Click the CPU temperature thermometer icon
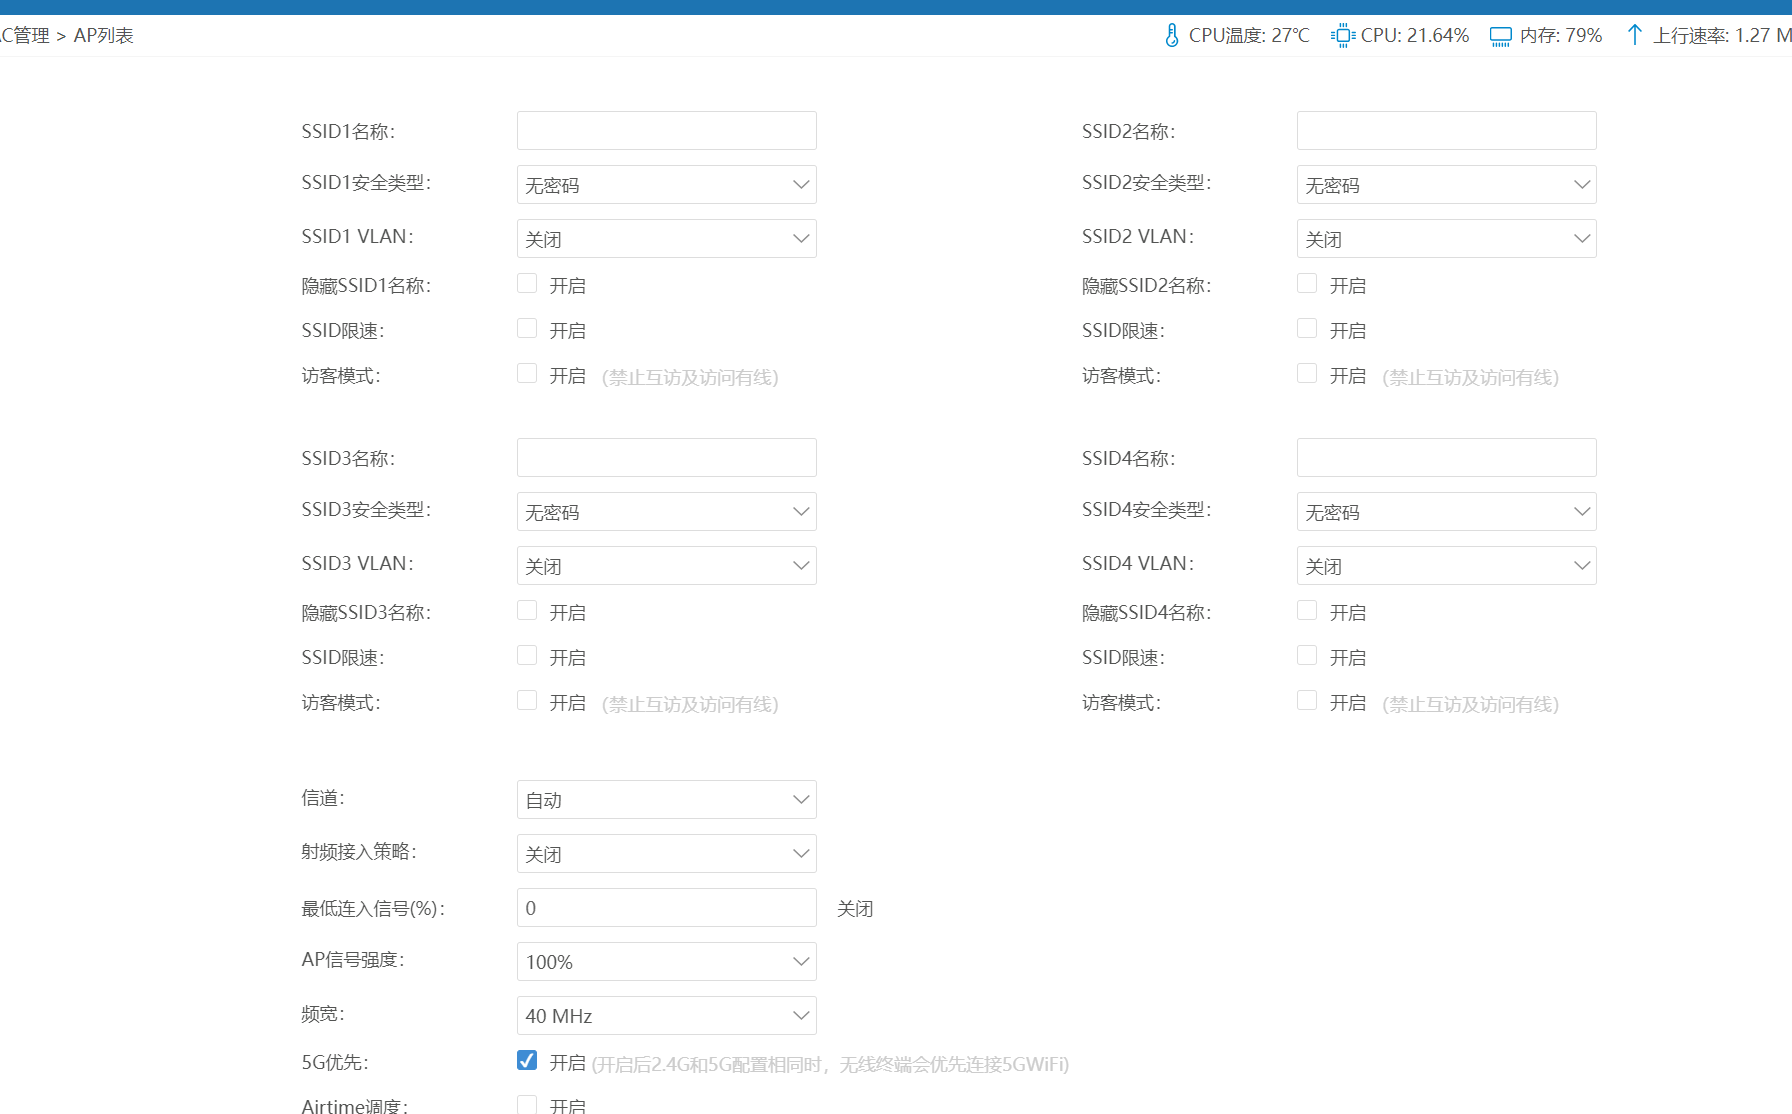This screenshot has width=1792, height=1114. [x=1171, y=36]
